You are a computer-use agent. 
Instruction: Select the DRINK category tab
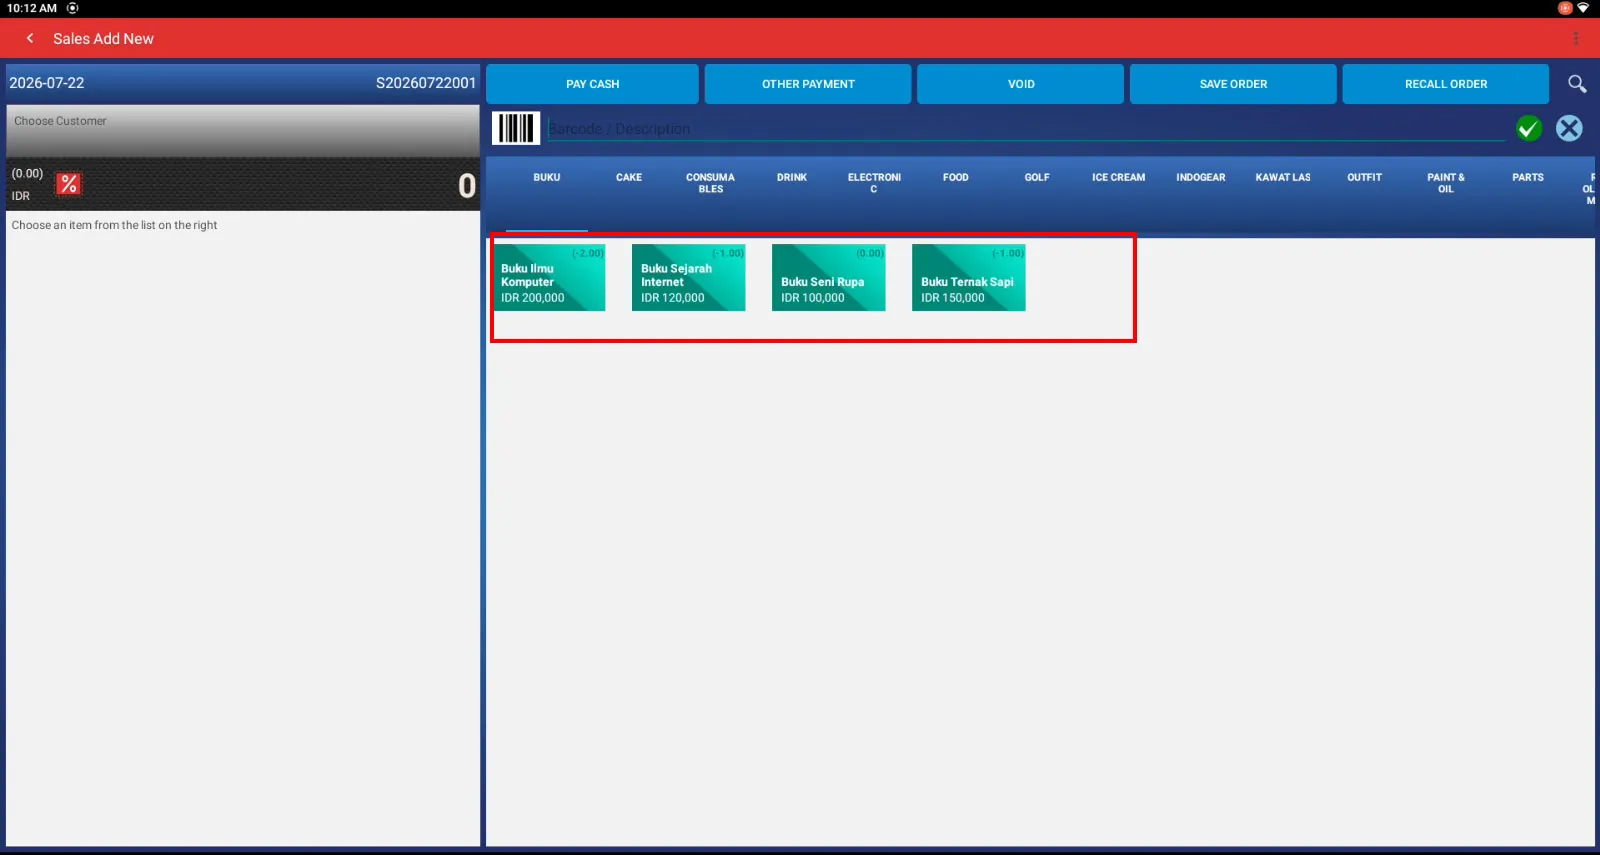pos(792,177)
